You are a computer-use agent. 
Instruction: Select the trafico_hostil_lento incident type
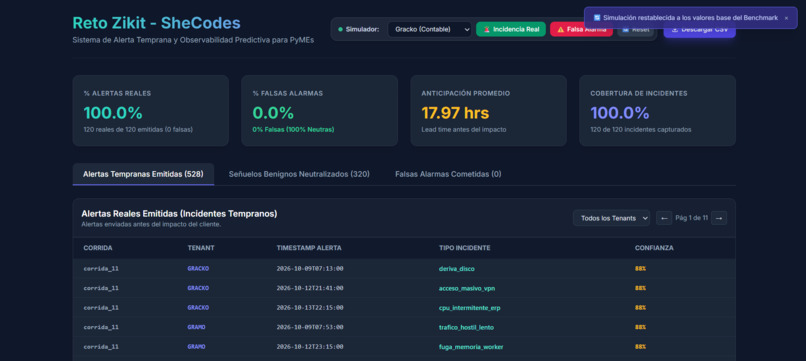tap(466, 327)
